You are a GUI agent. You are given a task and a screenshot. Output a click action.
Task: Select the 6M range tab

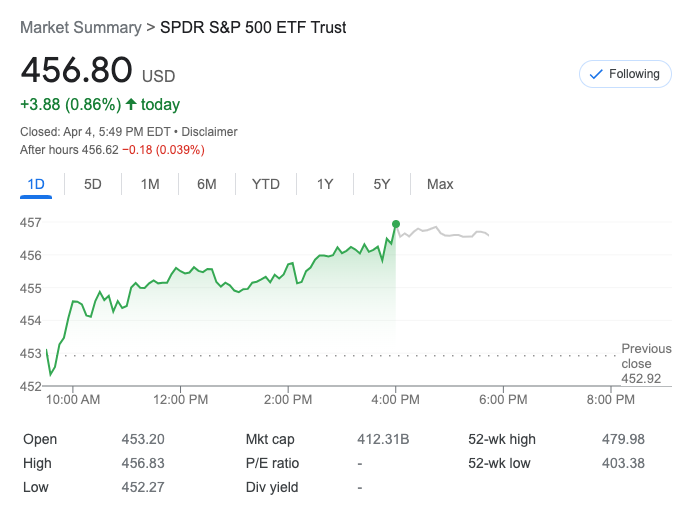[x=207, y=184]
